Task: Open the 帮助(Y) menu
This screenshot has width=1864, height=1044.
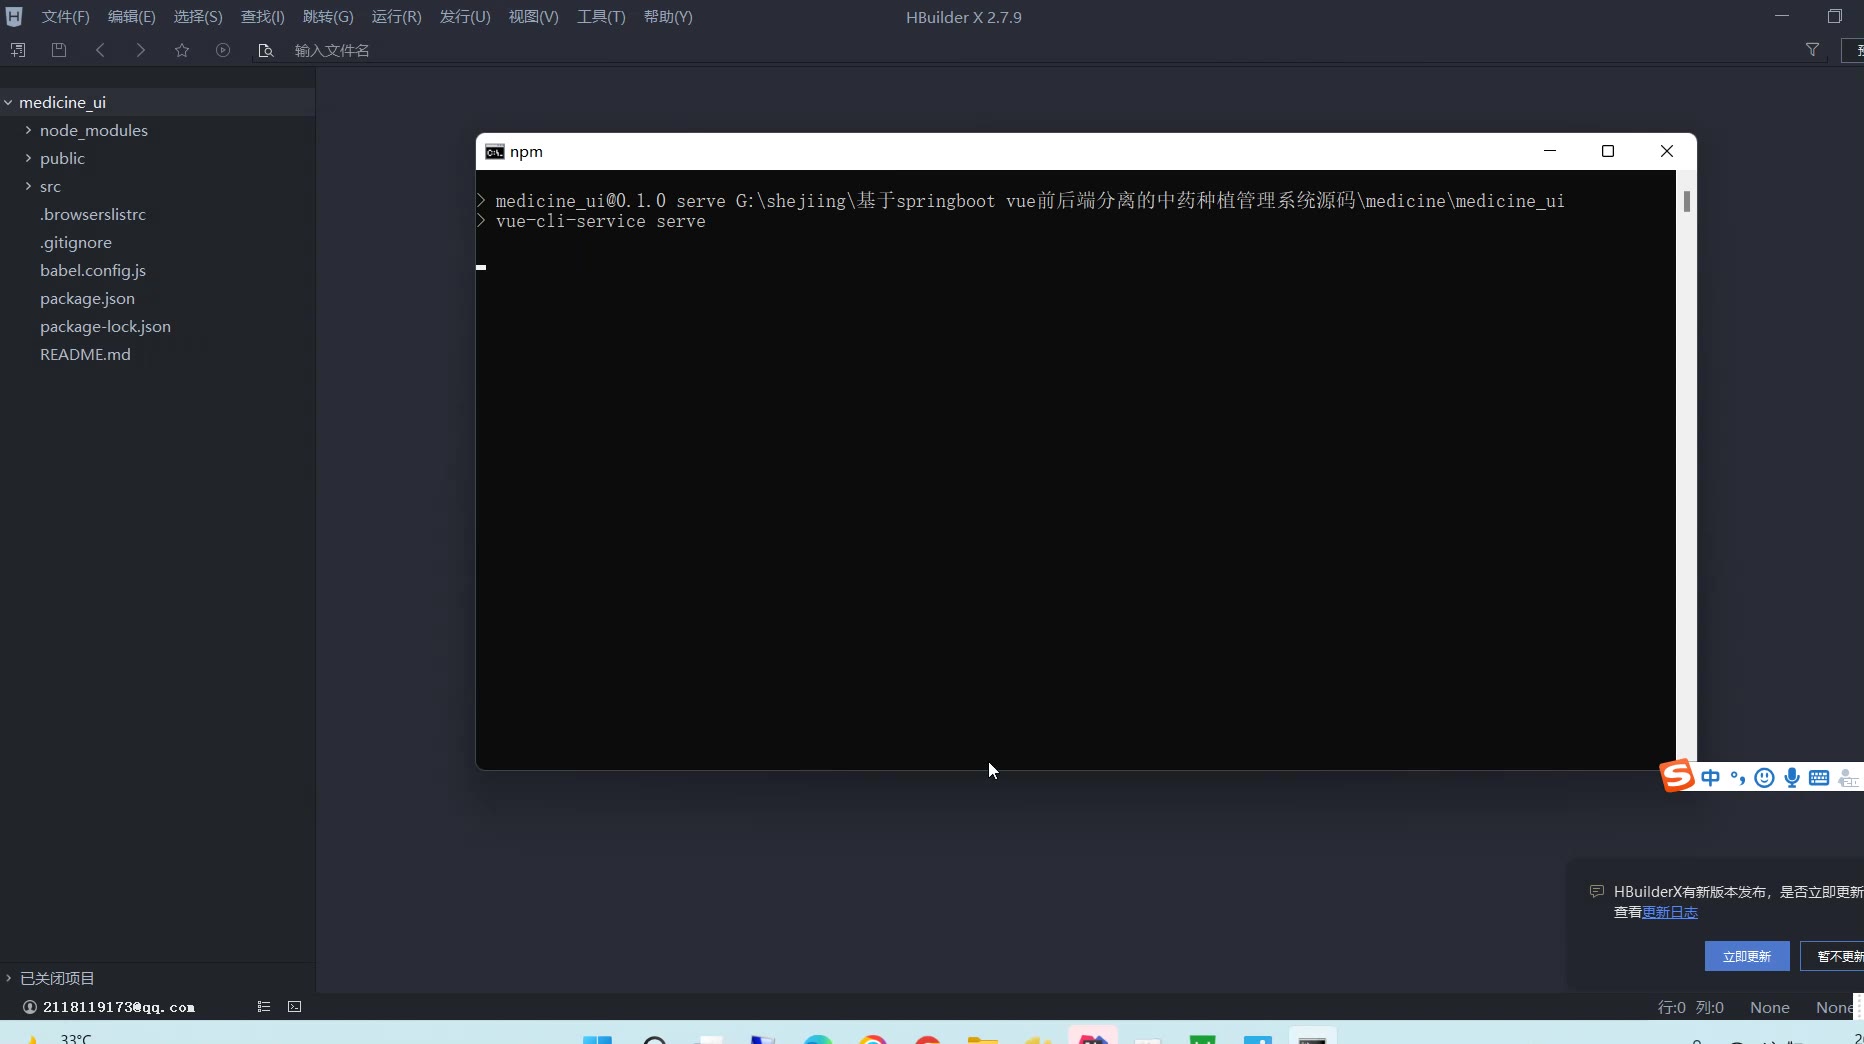Action: [668, 17]
